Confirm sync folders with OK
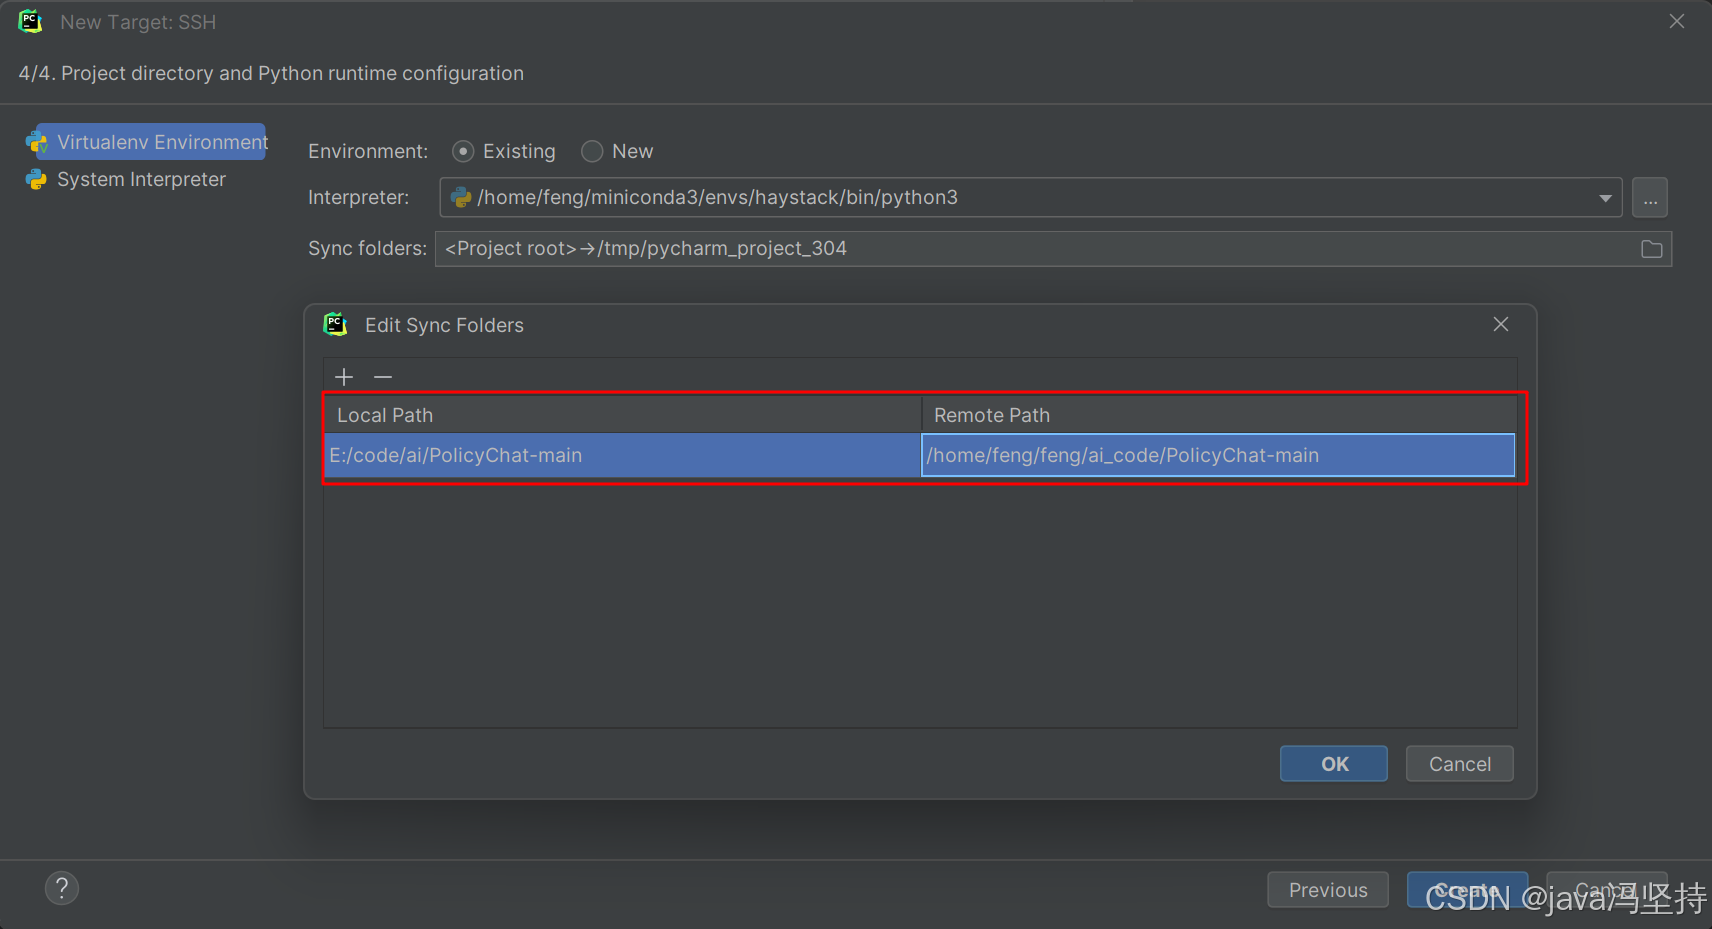The height and width of the screenshot is (929, 1712). pos(1333,763)
